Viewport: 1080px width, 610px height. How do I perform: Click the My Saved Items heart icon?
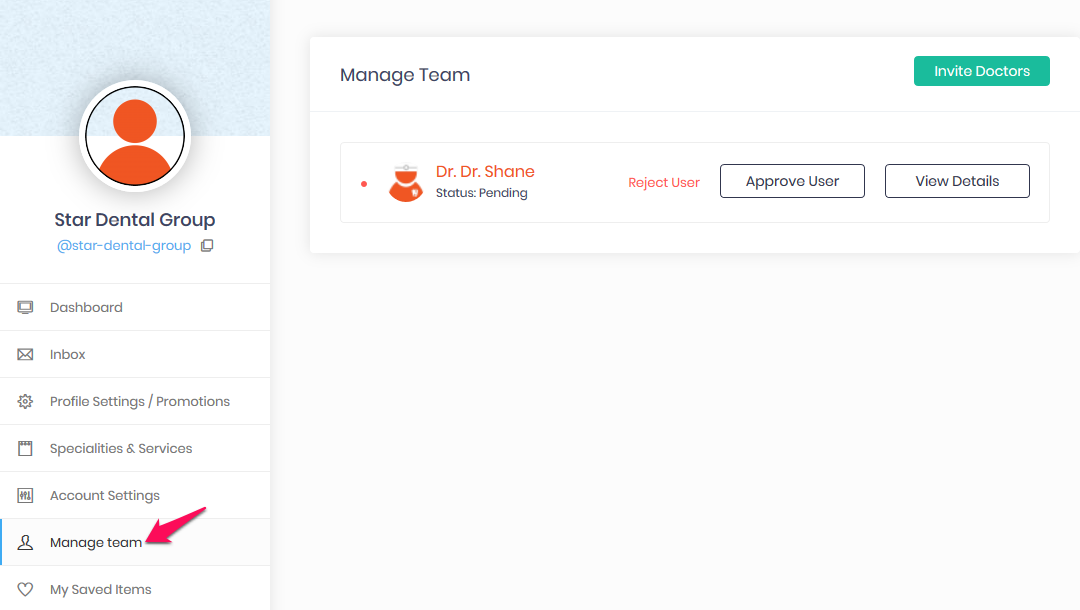click(25, 589)
